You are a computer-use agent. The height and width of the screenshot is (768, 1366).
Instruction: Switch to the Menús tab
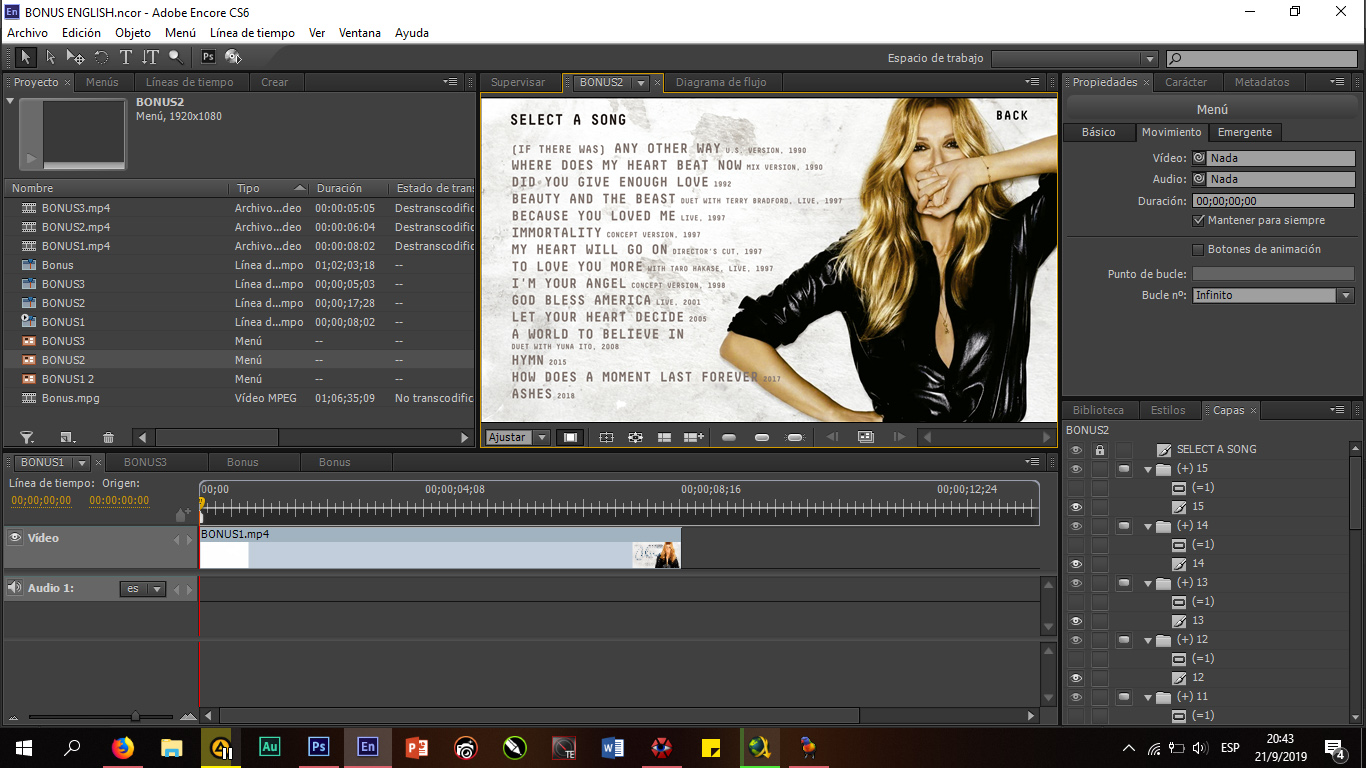(x=102, y=82)
